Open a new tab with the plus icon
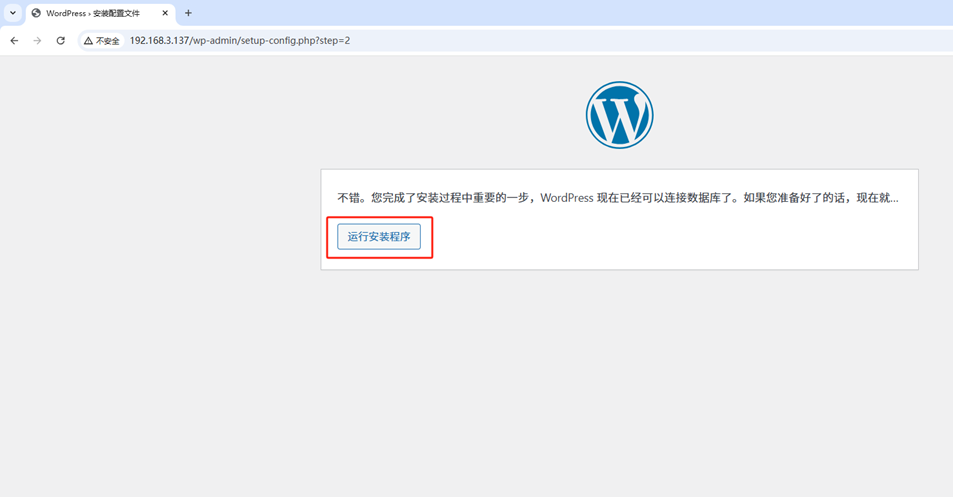The height and width of the screenshot is (497, 953). pos(188,13)
